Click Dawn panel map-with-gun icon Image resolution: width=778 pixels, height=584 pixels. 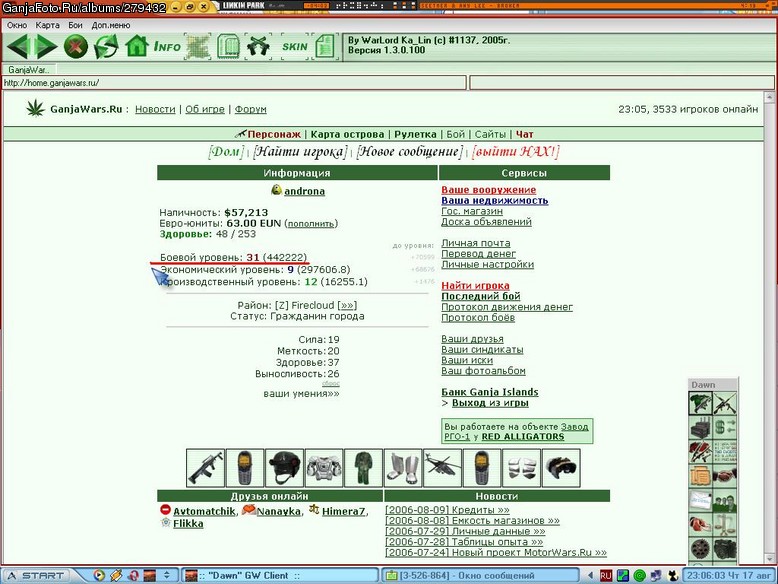pyautogui.click(x=701, y=403)
